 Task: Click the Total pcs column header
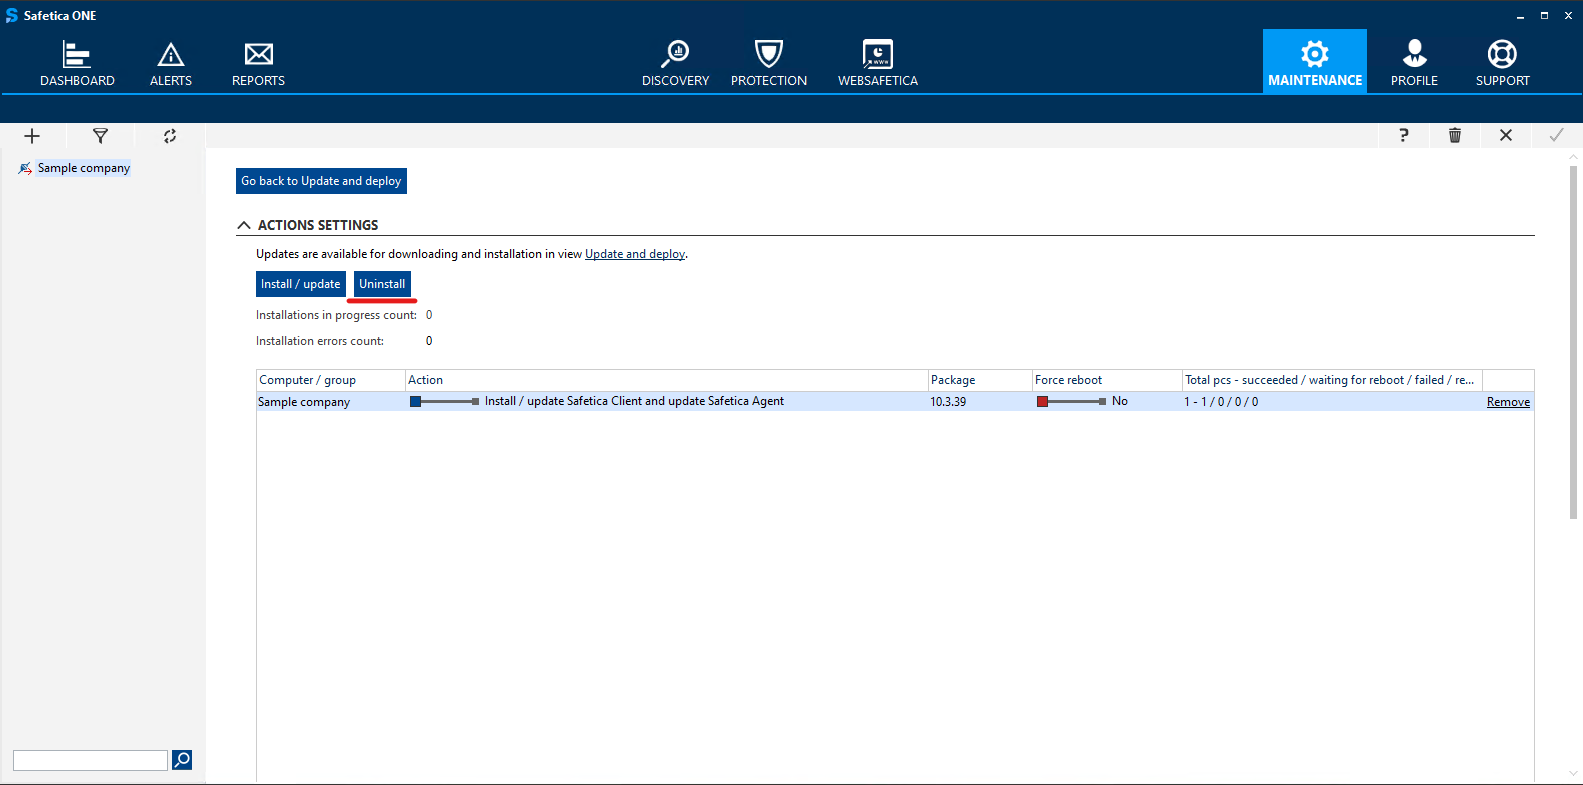tap(1332, 380)
